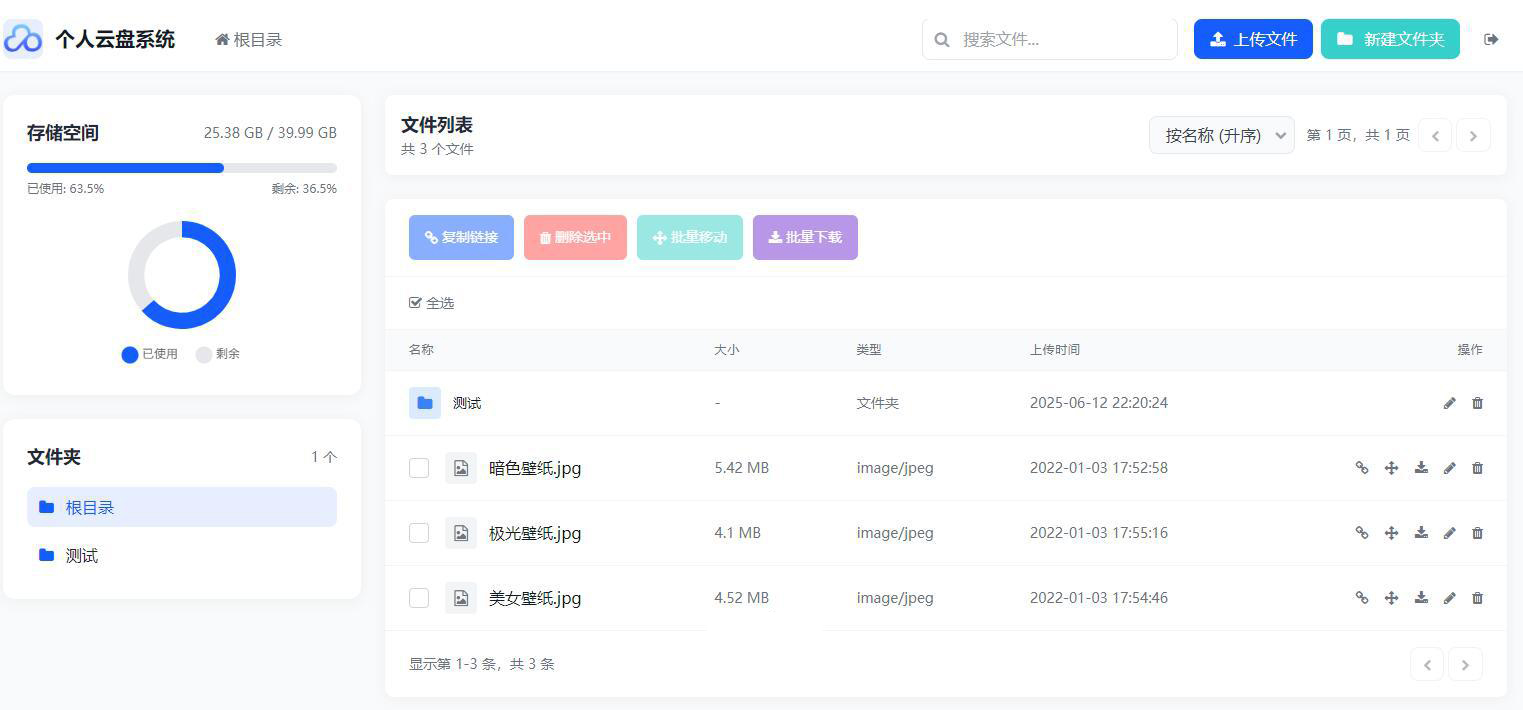Viewport: 1523px width, 710px height.
Task: Download 极光壁纸.jpg using its download icon
Action: pyautogui.click(x=1421, y=532)
